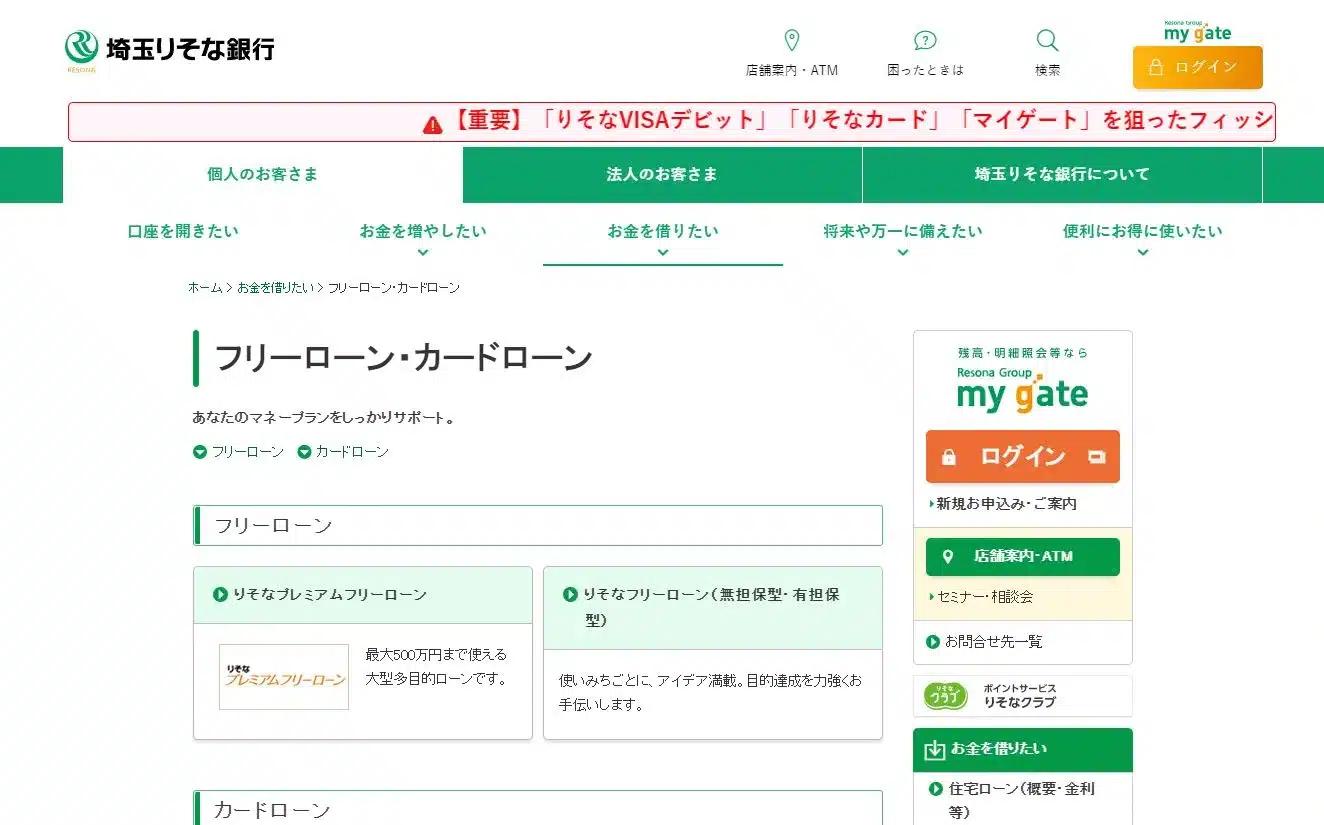The image size is (1324, 825).
Task: Click chevron under 将来や万一に備えたい
Action: click(x=903, y=252)
